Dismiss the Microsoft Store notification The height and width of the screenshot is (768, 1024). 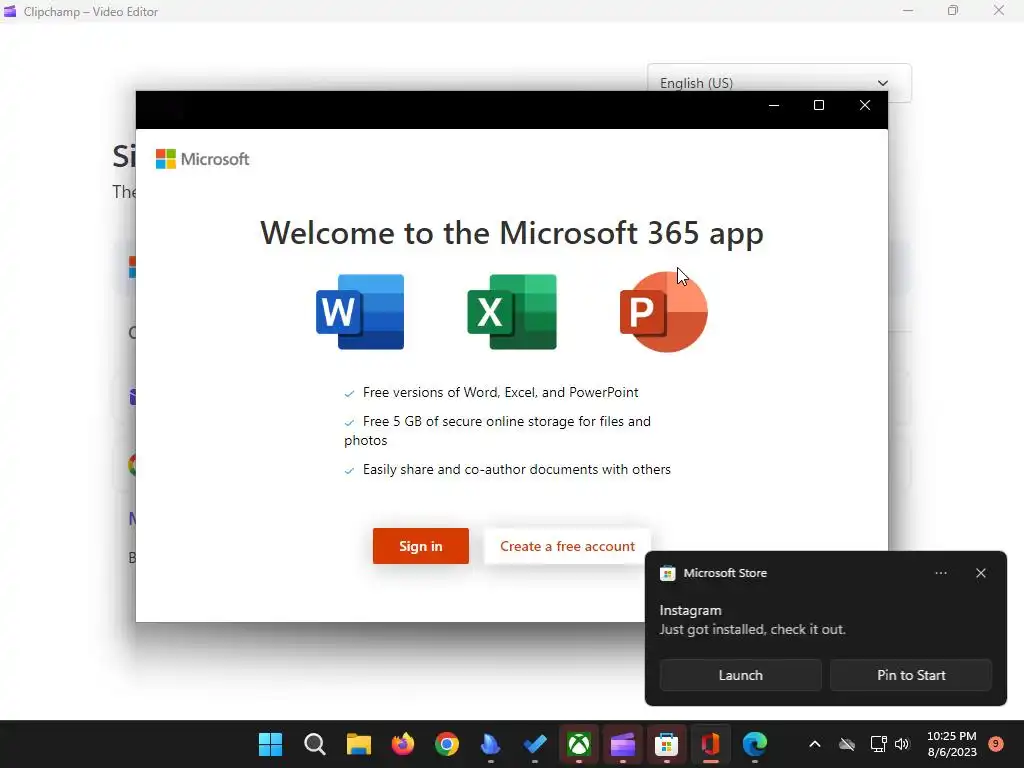(981, 573)
